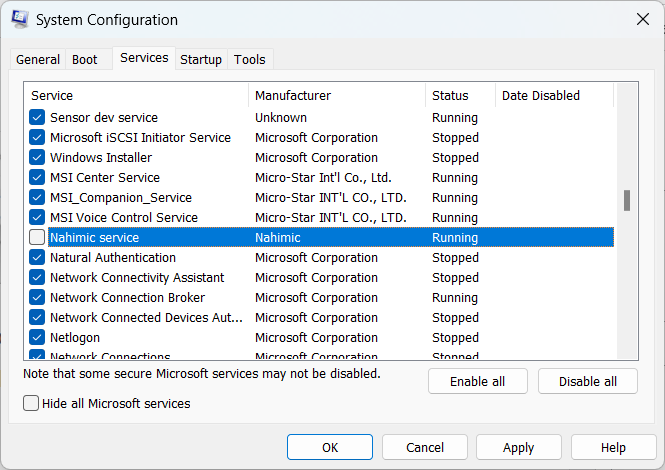Sort by the Status column header
The height and width of the screenshot is (470, 665).
[x=460, y=96]
